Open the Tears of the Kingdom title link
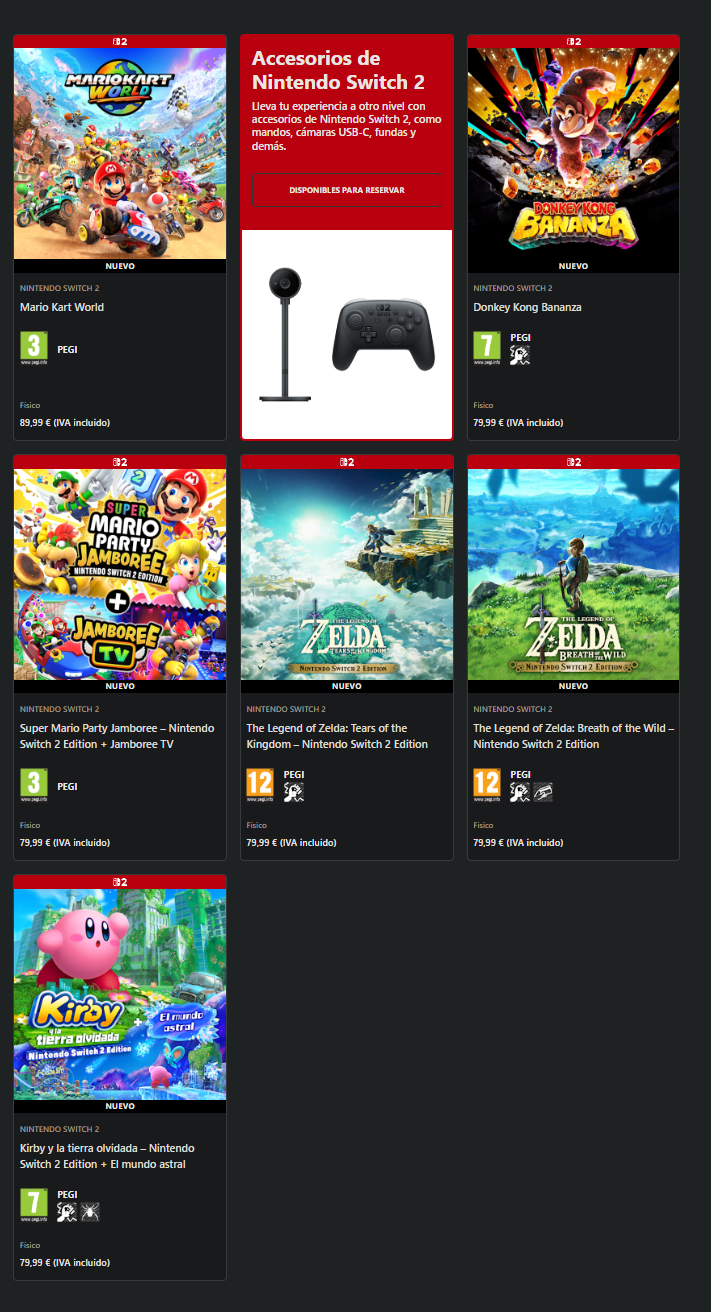711x1312 pixels. (337, 736)
